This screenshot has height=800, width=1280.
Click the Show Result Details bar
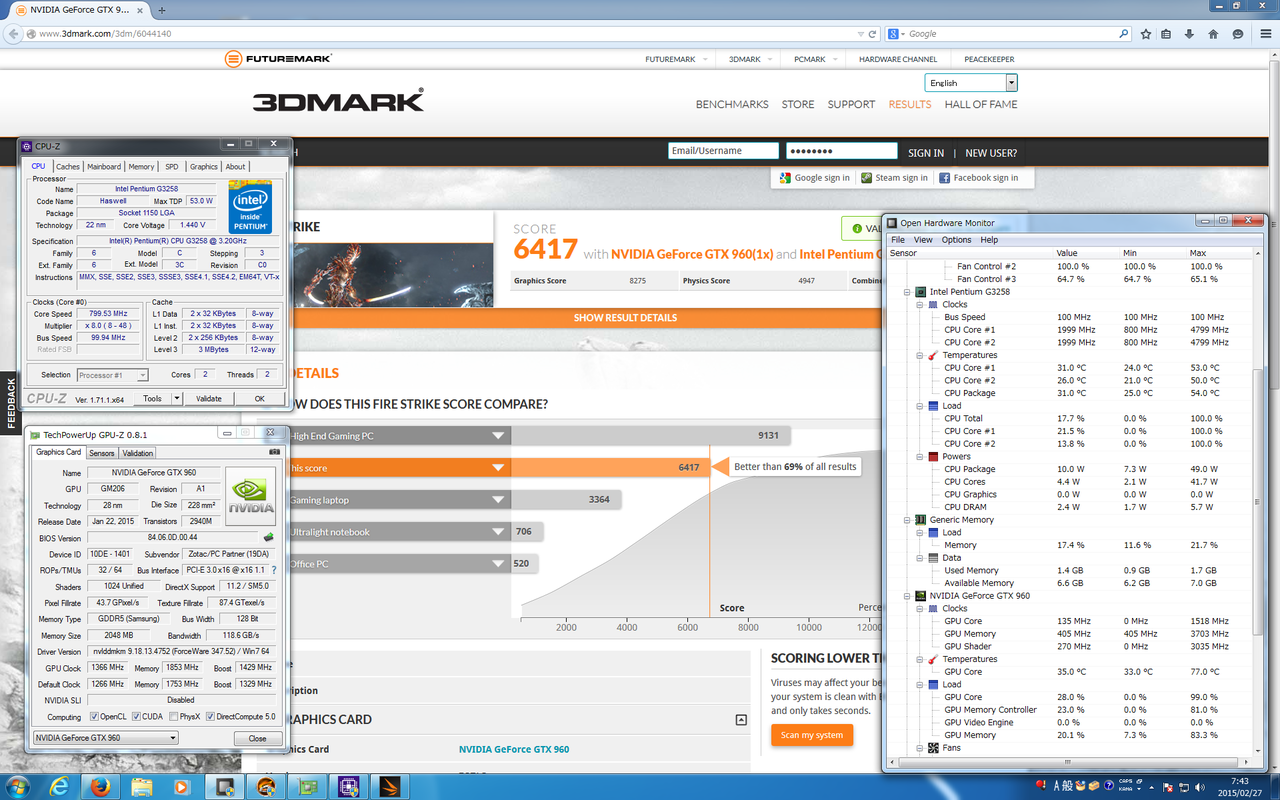coord(625,318)
